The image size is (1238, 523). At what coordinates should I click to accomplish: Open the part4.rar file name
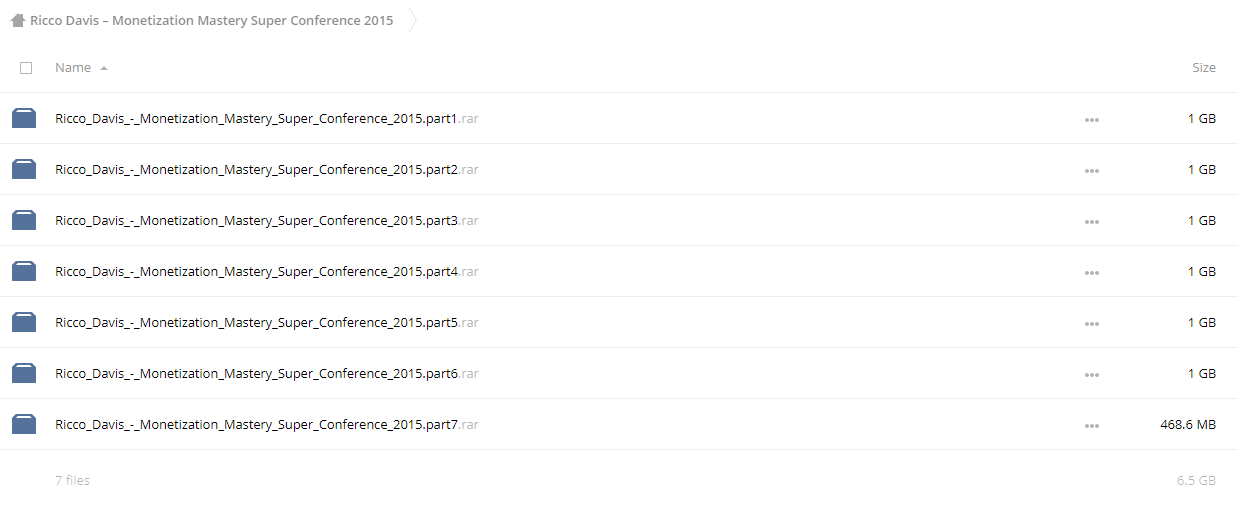click(267, 271)
